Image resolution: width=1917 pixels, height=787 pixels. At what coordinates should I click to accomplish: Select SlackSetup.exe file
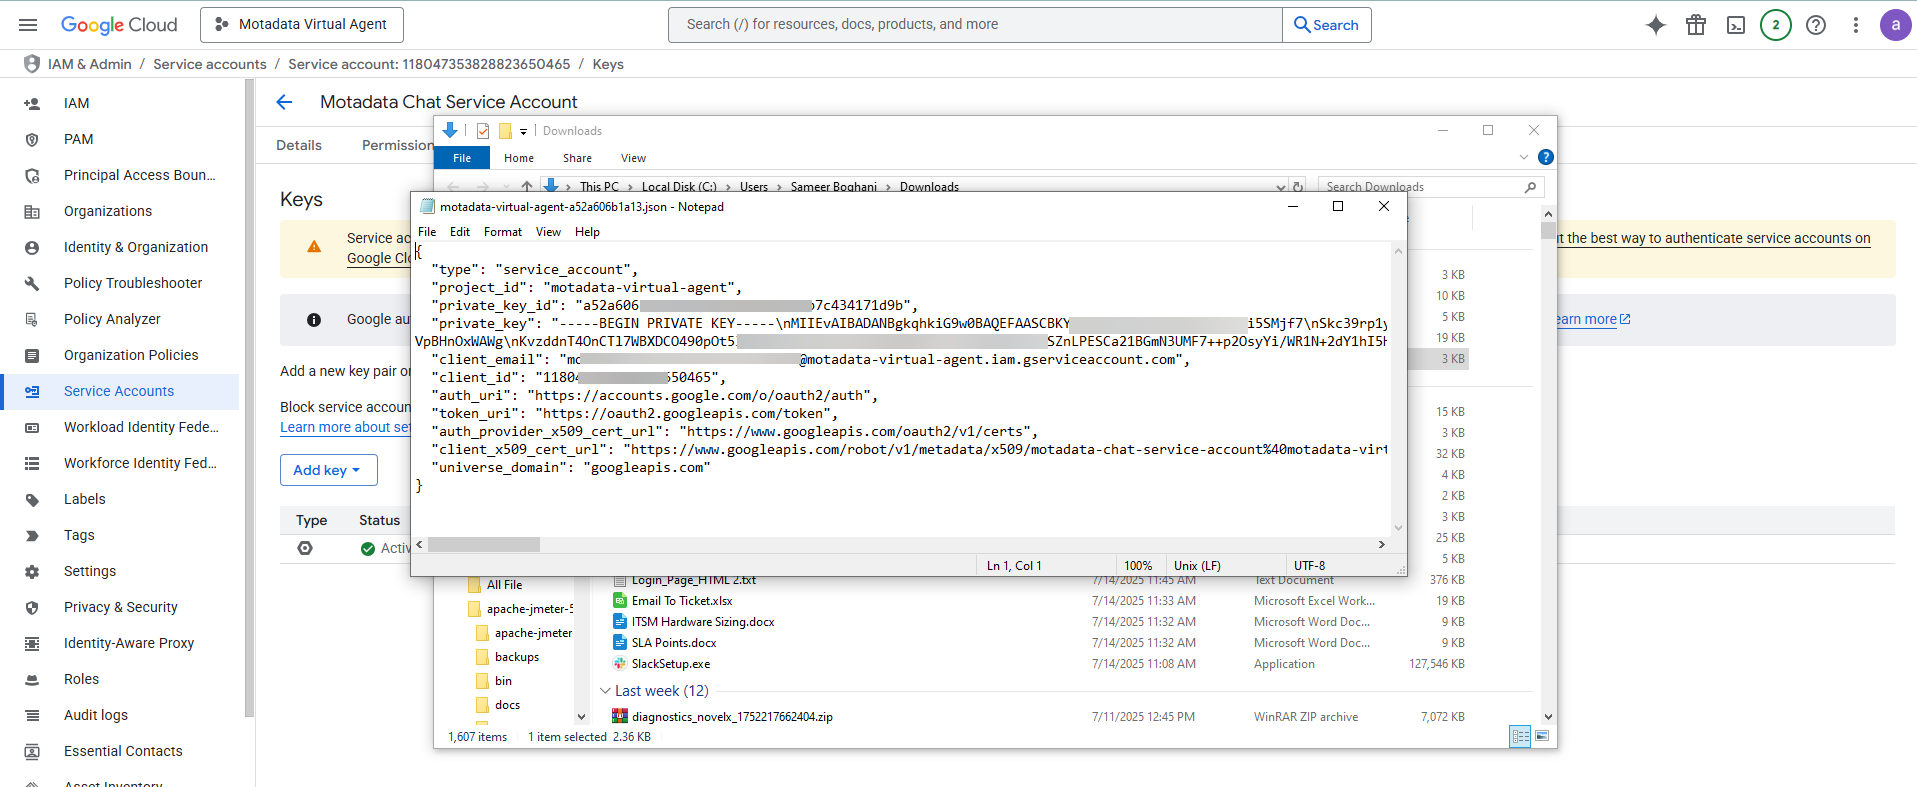[671, 664]
